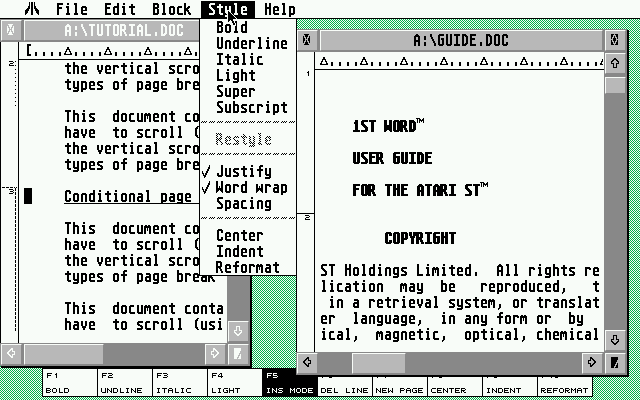Image resolution: width=640 pixels, height=400 pixels.
Task: Click up arrow in GUIDE.DOC scrollbar
Action: (x=615, y=63)
